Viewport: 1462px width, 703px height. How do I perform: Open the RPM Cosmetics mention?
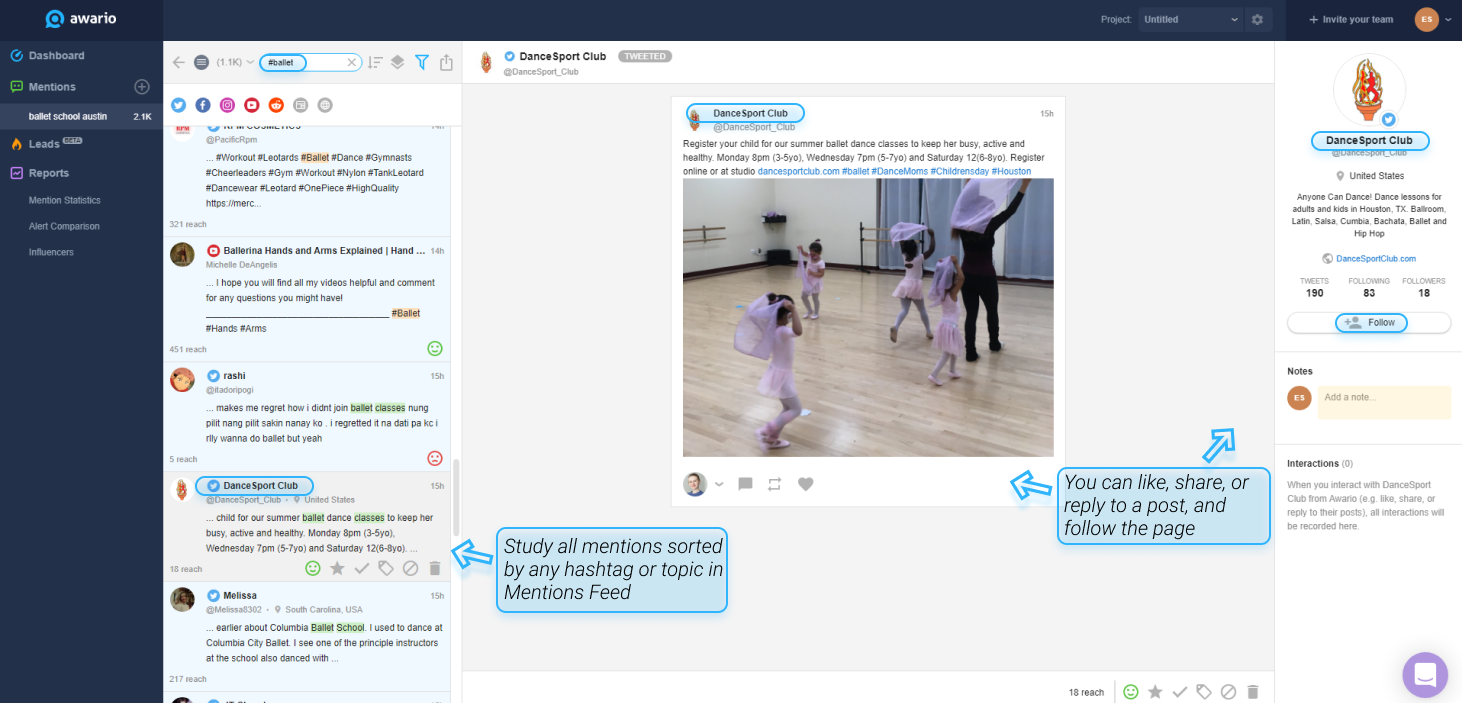click(307, 180)
